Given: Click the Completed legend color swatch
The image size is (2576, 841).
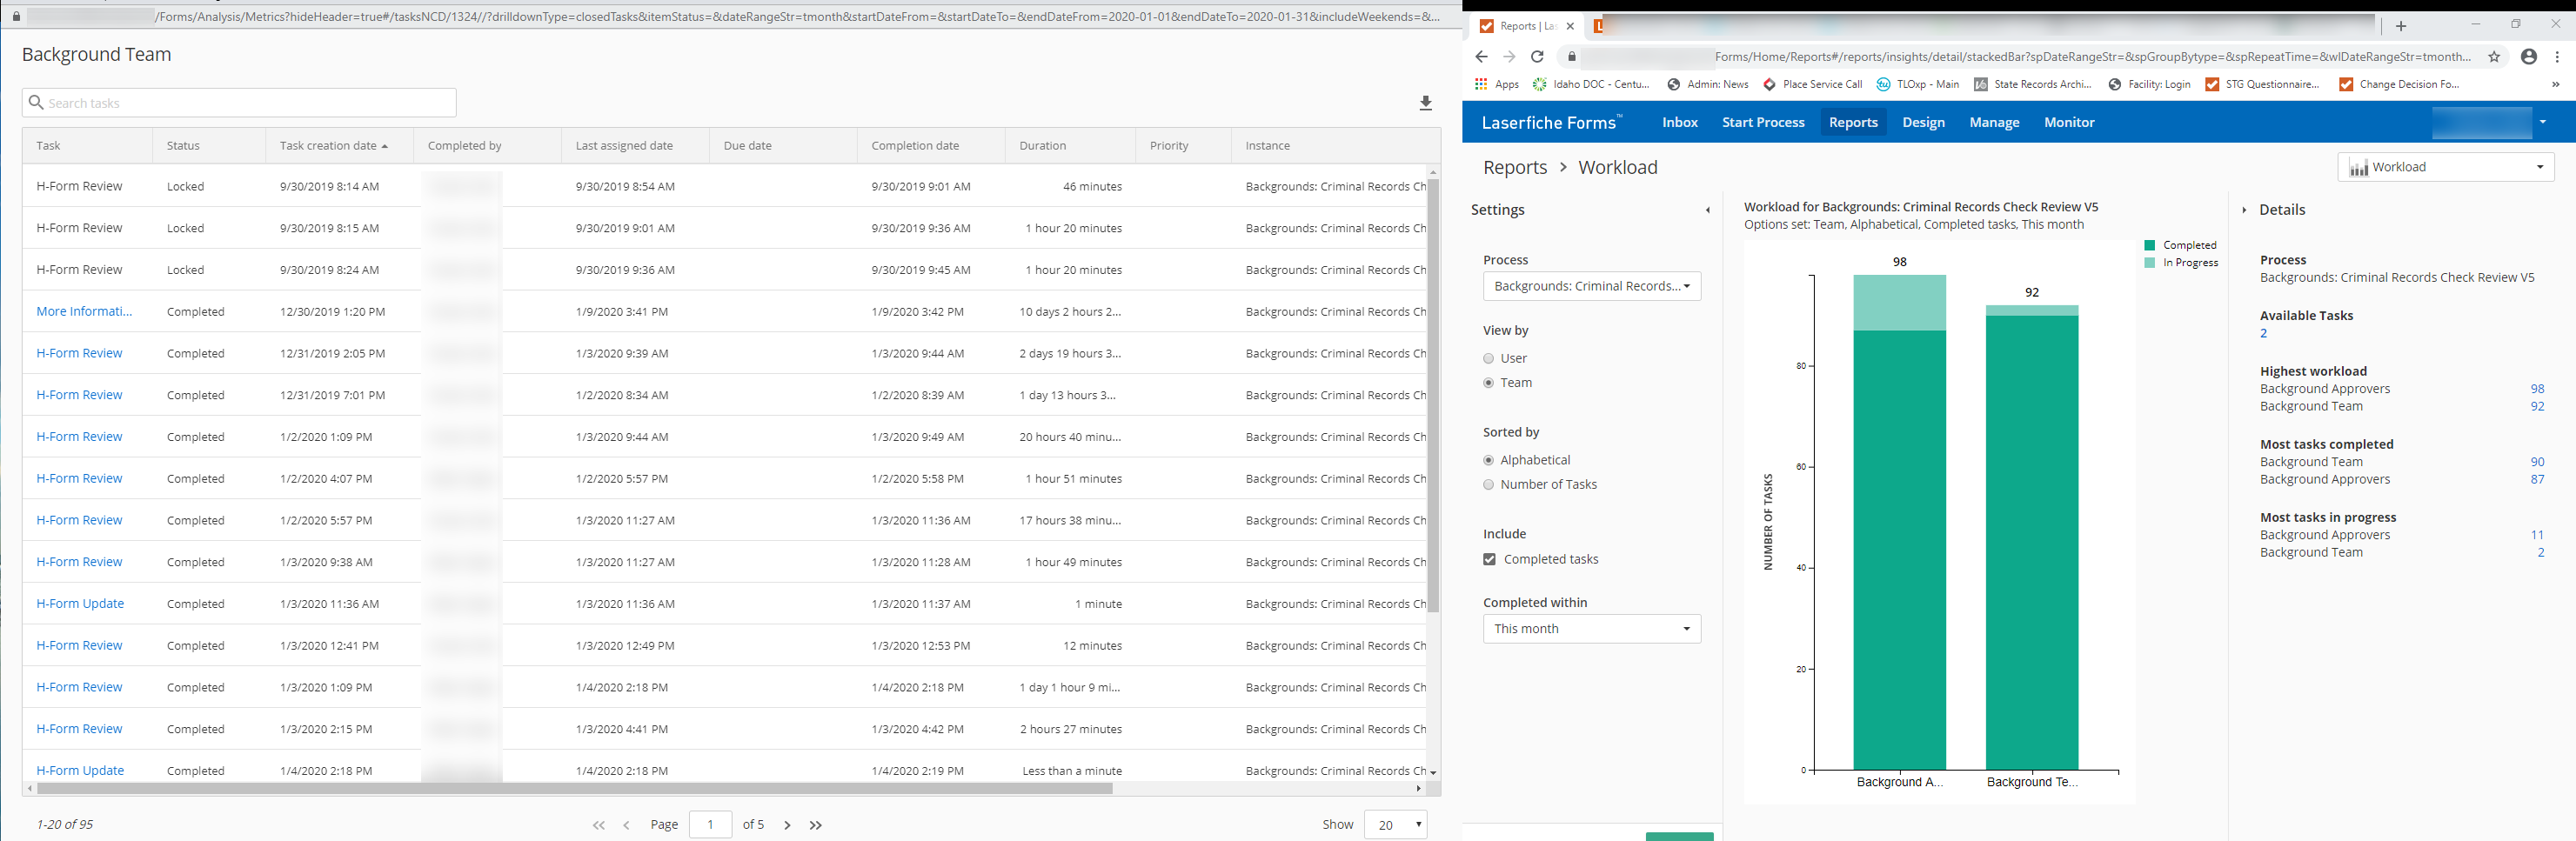Looking at the screenshot, I should 2149,246.
